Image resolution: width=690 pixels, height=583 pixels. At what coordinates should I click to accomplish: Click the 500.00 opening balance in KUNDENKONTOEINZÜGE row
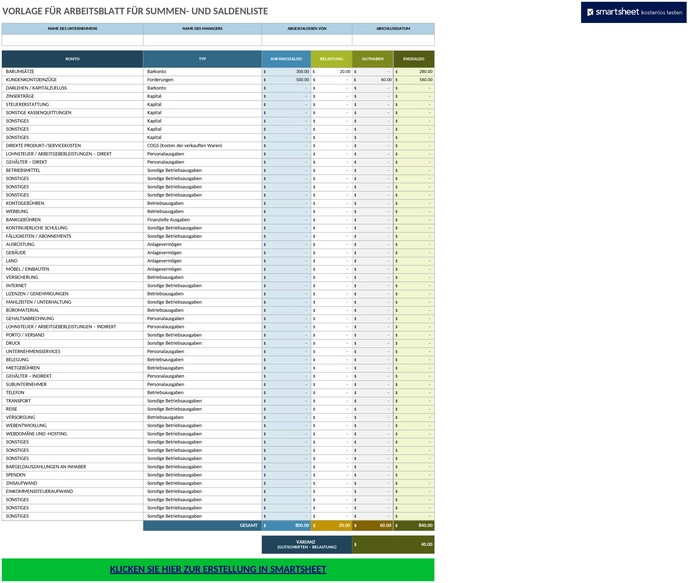[x=286, y=80]
